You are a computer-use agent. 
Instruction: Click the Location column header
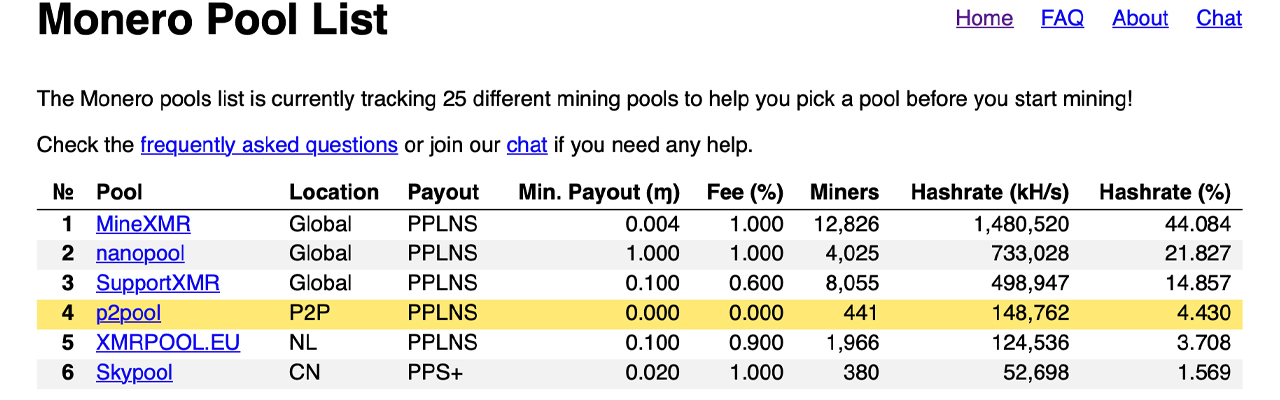pyautogui.click(x=334, y=193)
